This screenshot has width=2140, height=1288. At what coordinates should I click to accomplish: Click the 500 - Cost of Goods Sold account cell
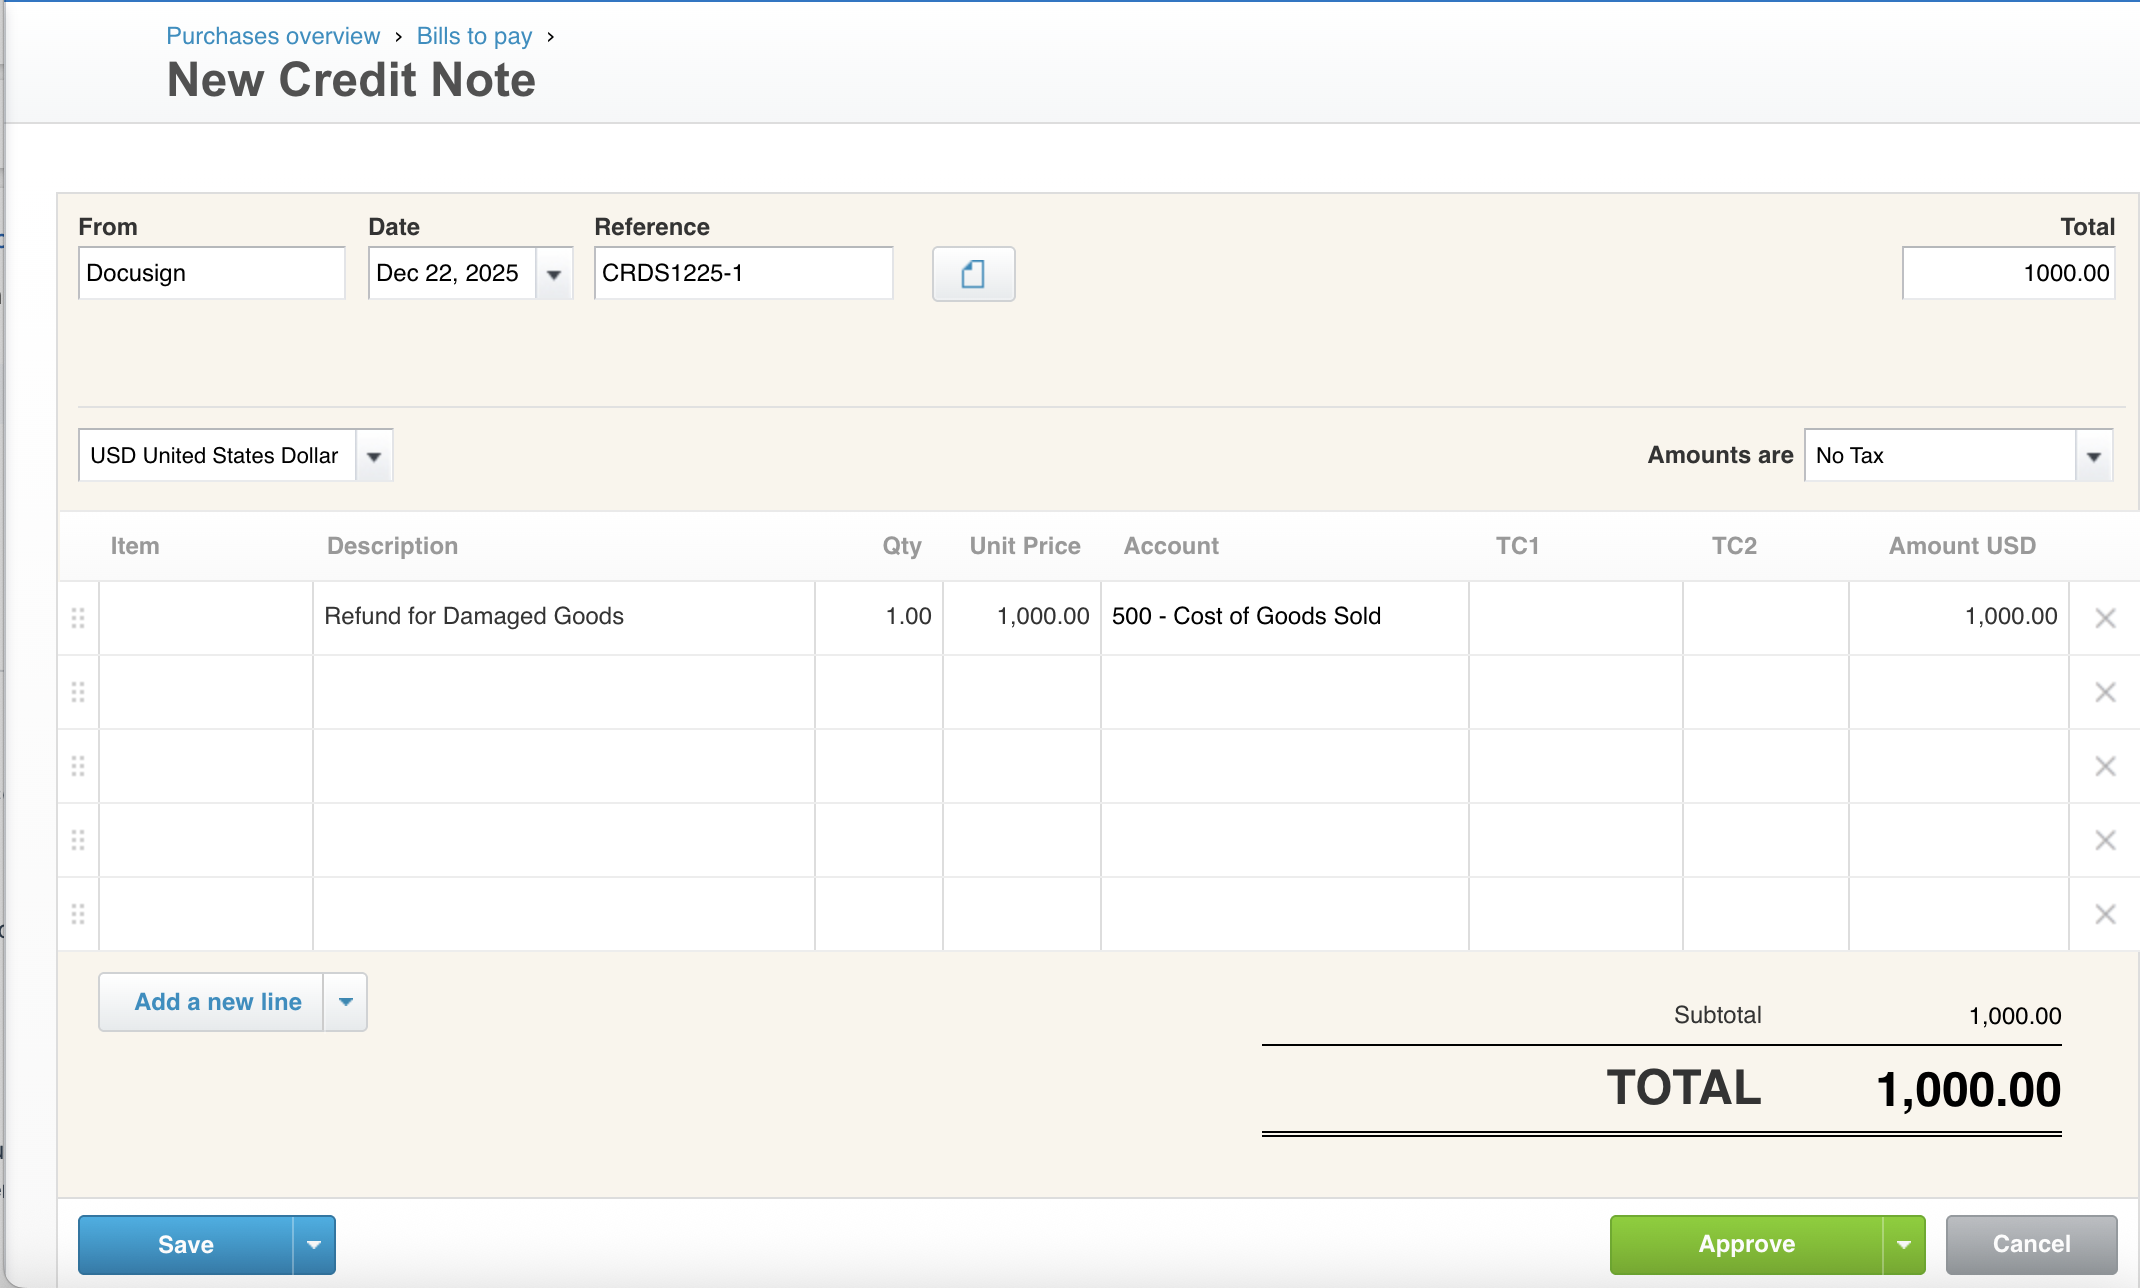pyautogui.click(x=1285, y=618)
